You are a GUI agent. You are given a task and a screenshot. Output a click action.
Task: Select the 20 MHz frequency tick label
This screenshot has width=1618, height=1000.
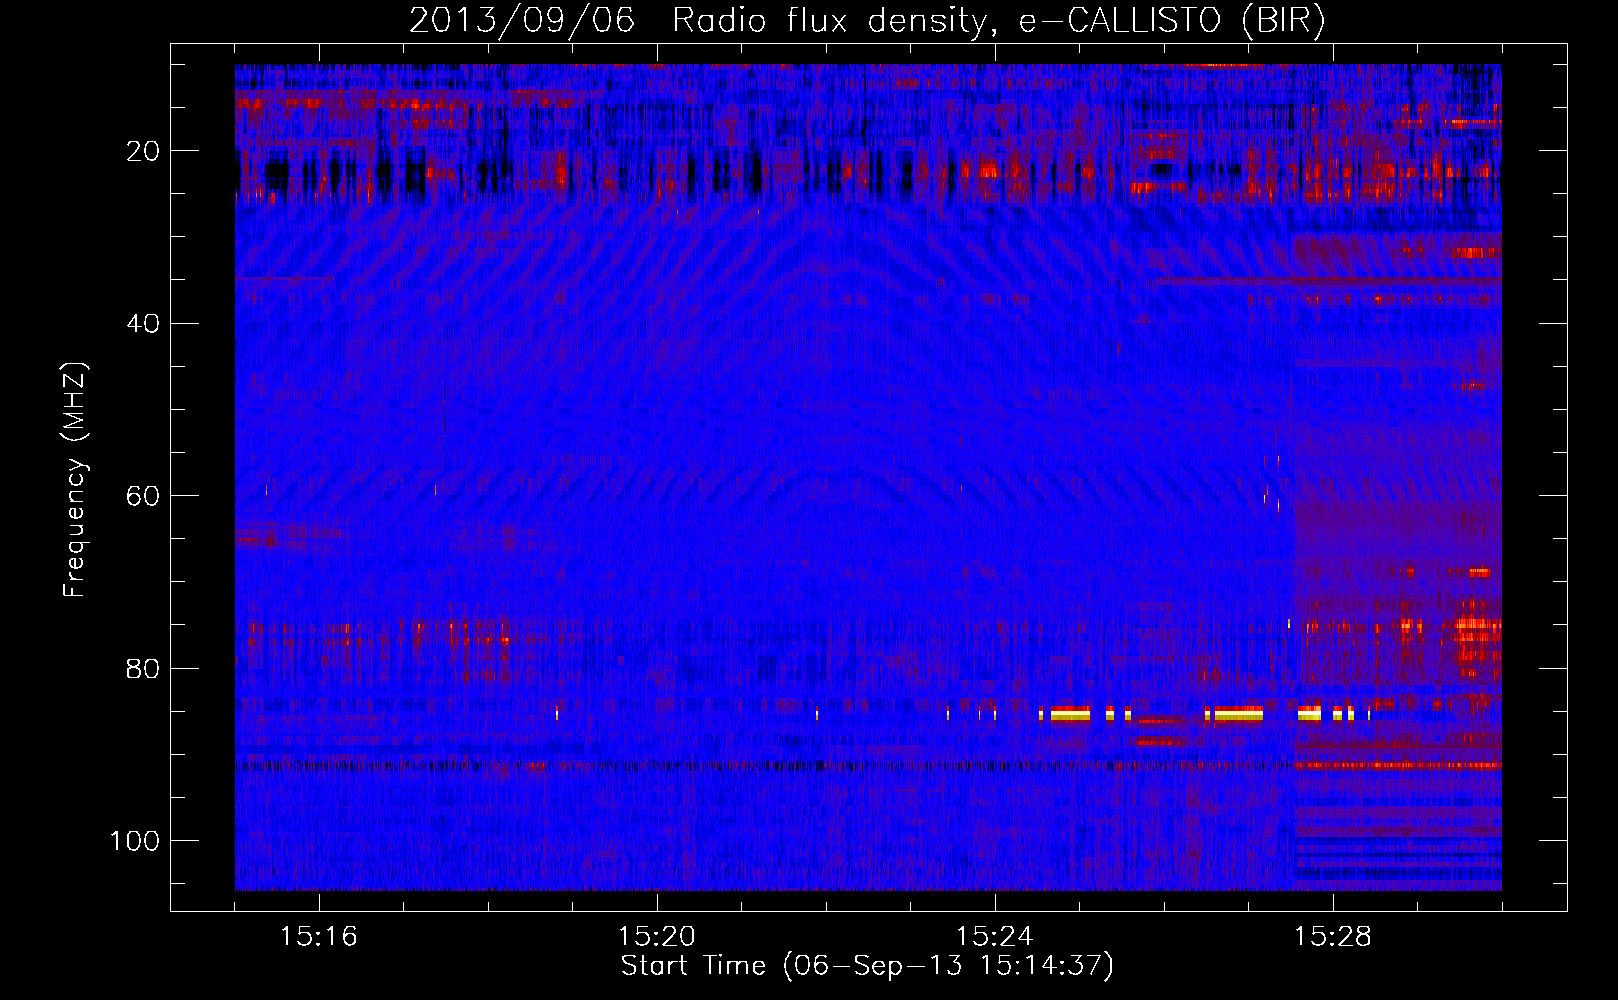click(144, 151)
